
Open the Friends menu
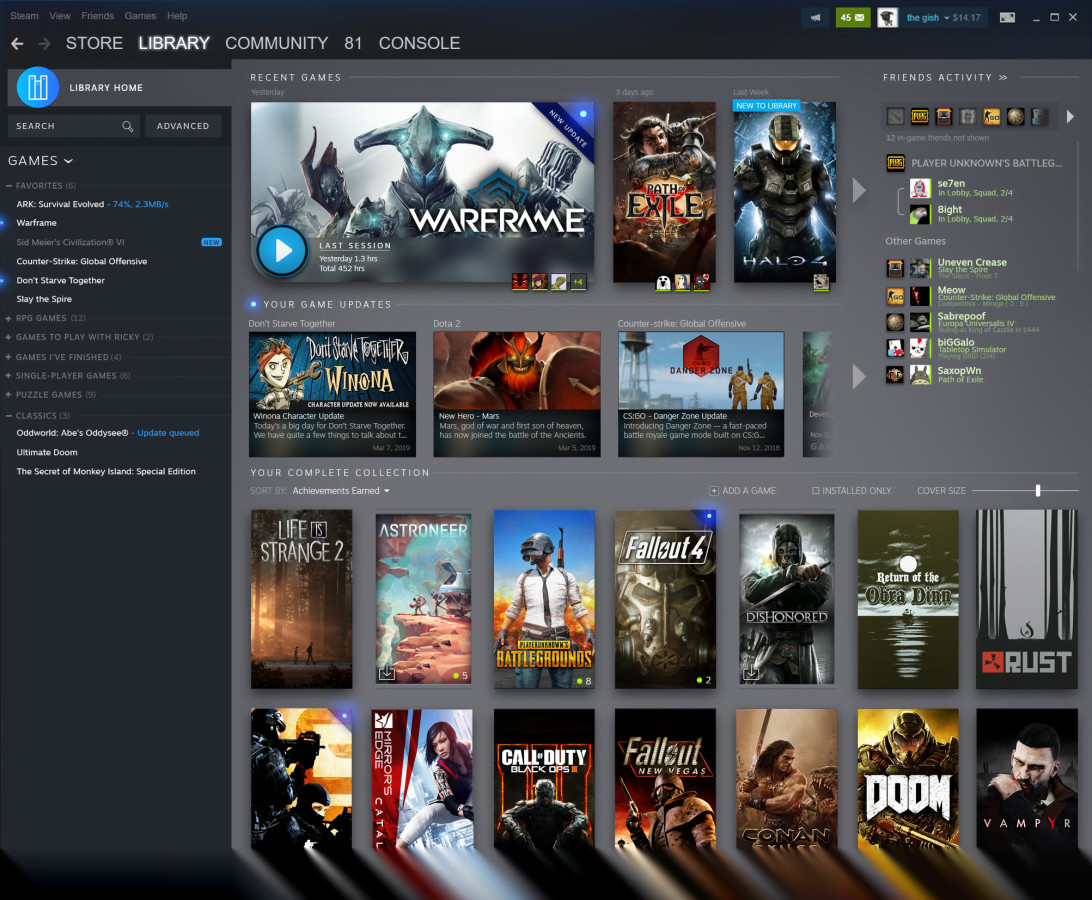[x=98, y=16]
